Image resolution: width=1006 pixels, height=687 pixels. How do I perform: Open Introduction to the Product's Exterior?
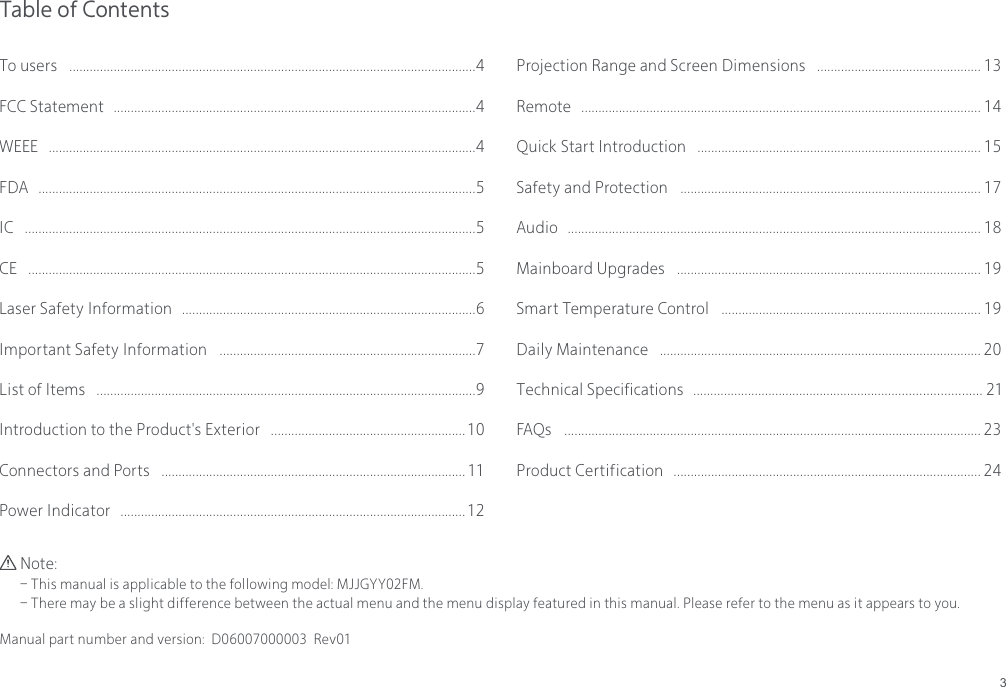(131, 430)
